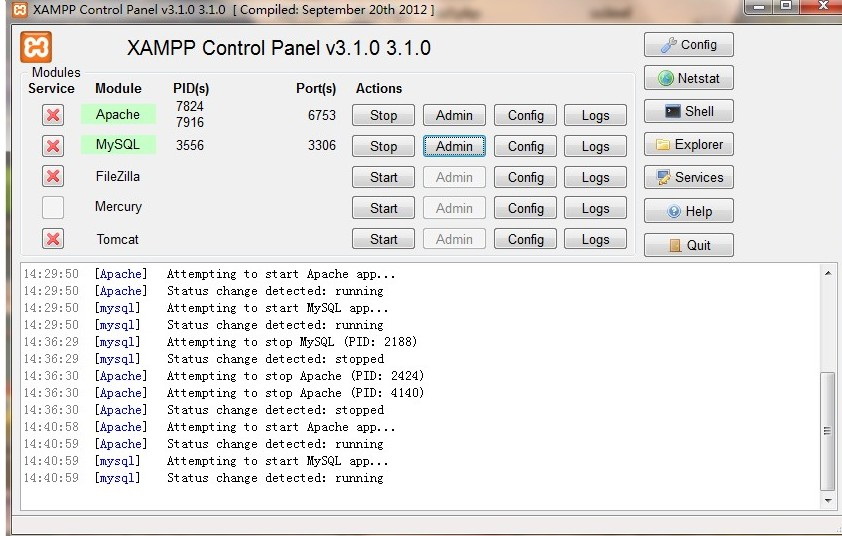Open the Mercury Config menu
The image size is (842, 536).
(x=525, y=208)
